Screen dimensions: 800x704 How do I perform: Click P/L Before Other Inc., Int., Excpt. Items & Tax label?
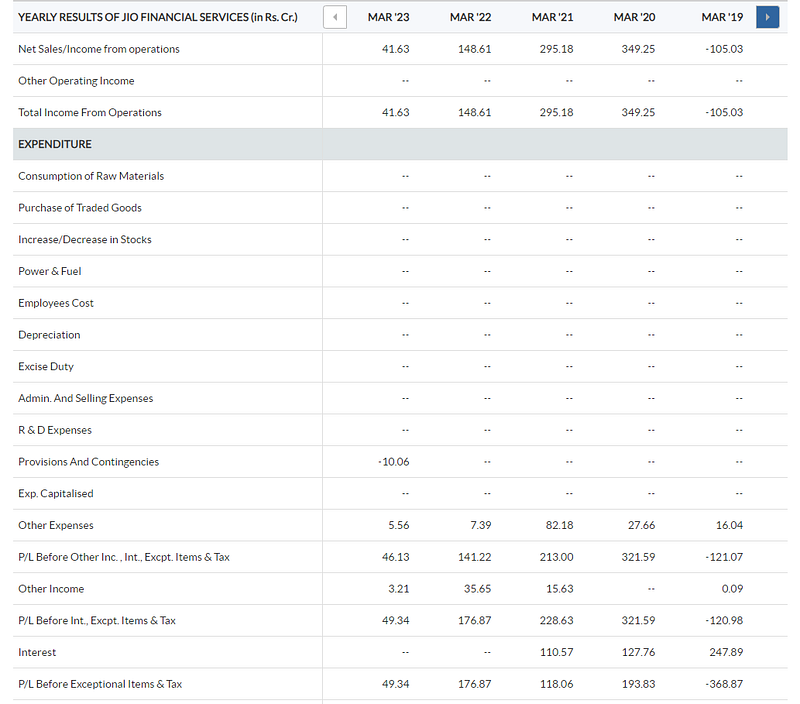point(124,557)
